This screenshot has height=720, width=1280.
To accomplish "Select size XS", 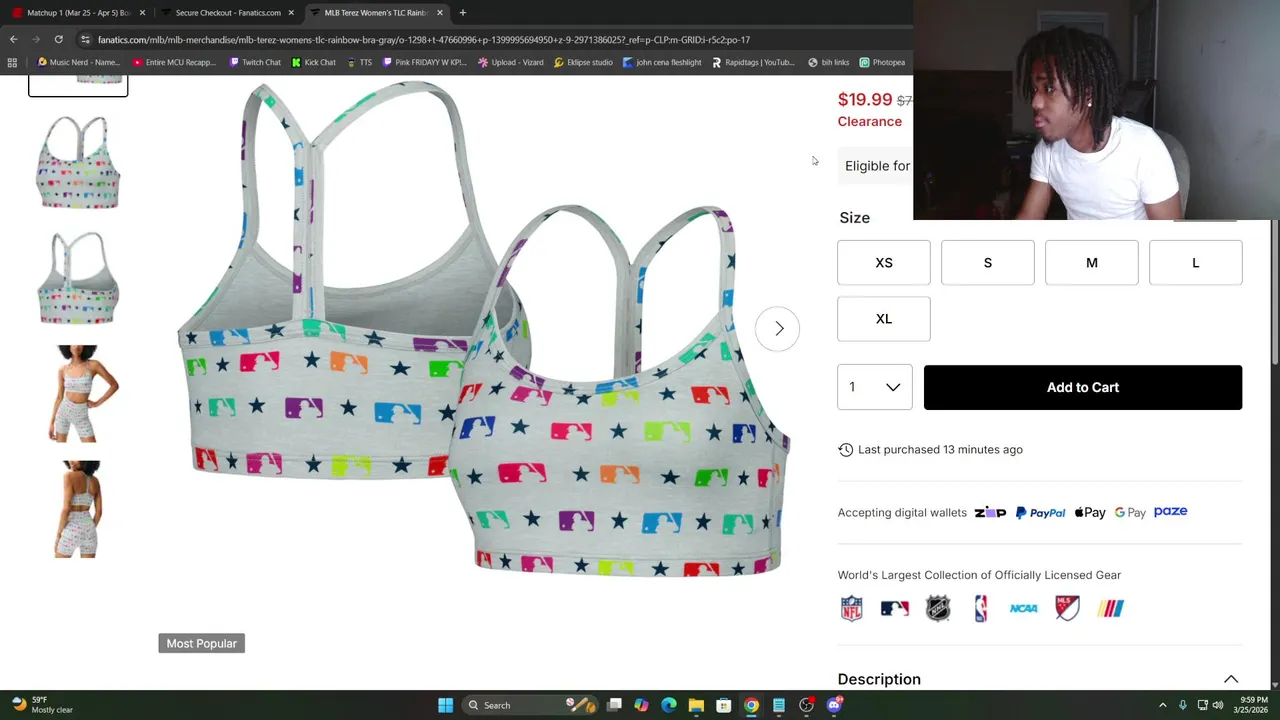I will click(x=884, y=263).
